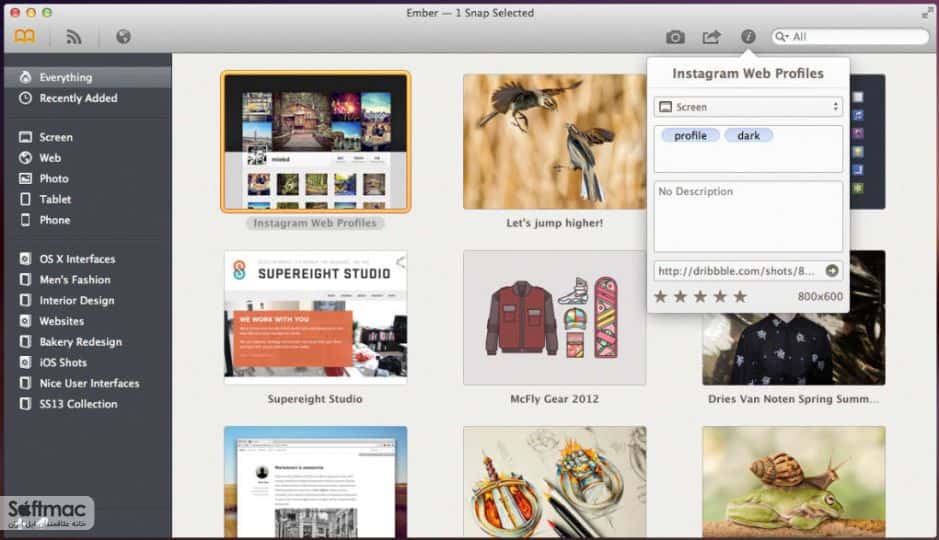Click the share icon in toolbar
This screenshot has width=939, height=540.
(x=711, y=37)
